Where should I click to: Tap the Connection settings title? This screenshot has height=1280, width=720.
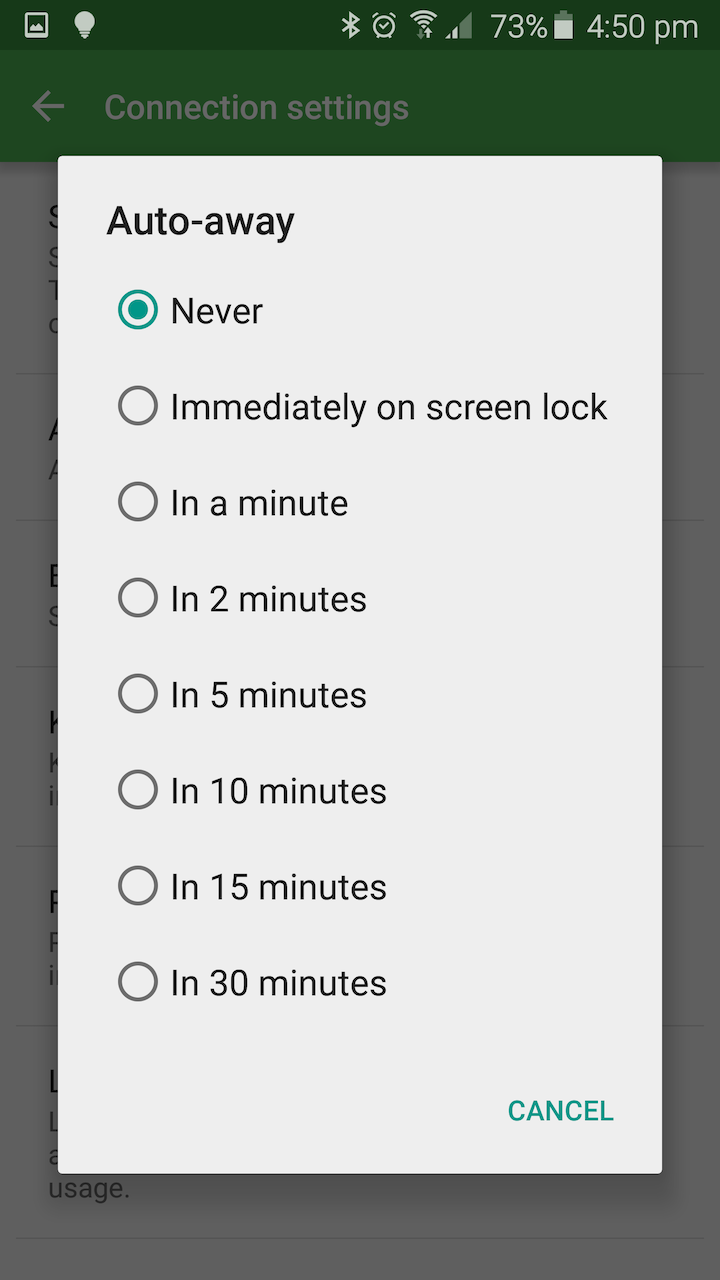click(256, 107)
